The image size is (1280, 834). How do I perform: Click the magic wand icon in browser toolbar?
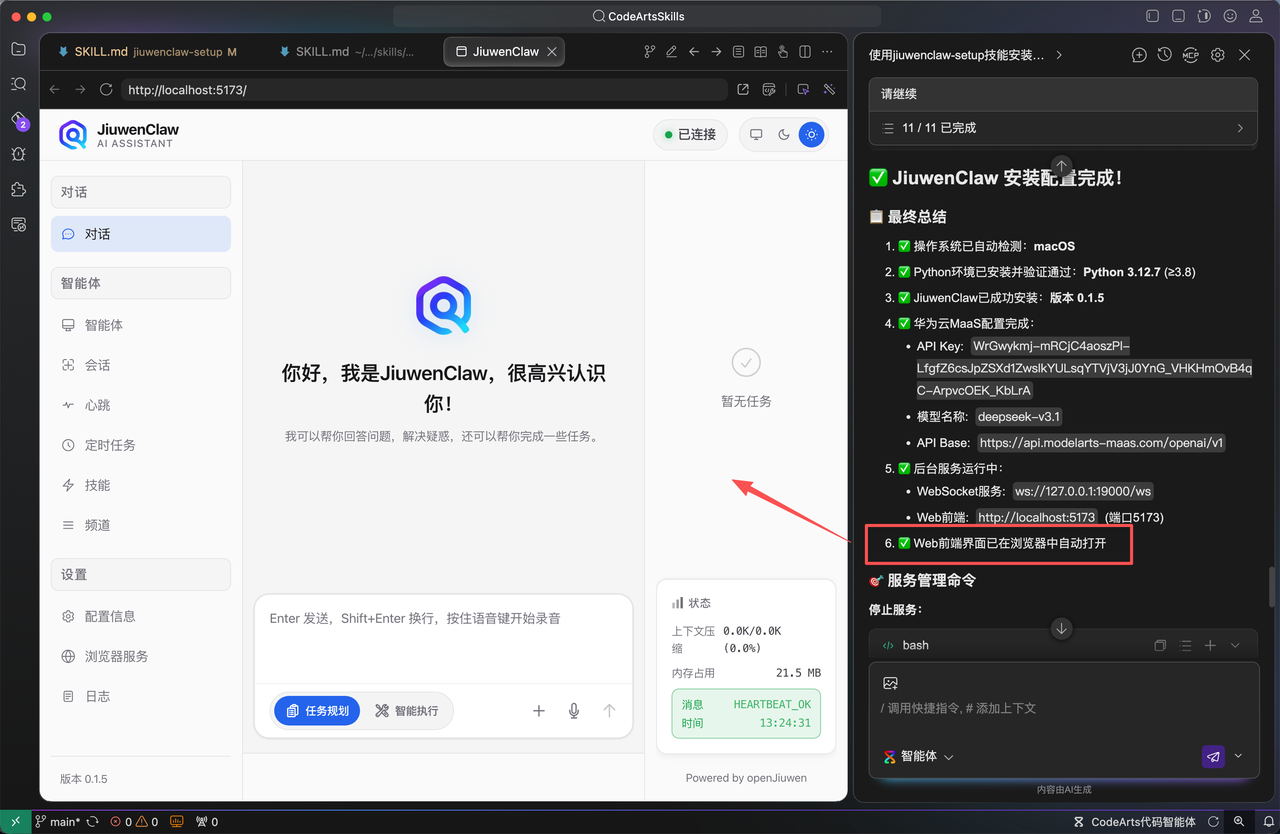click(829, 90)
